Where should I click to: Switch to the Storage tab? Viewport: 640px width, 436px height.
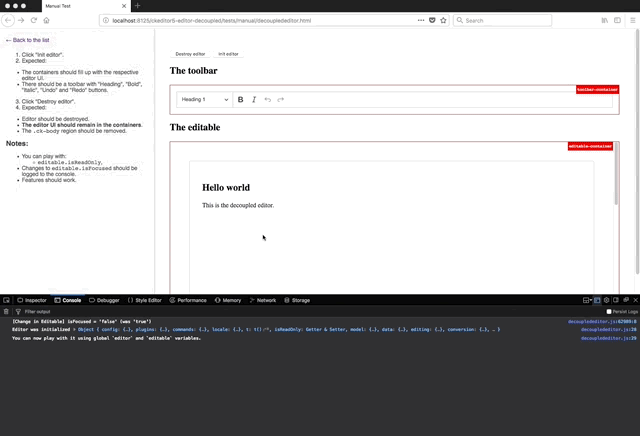pos(297,300)
